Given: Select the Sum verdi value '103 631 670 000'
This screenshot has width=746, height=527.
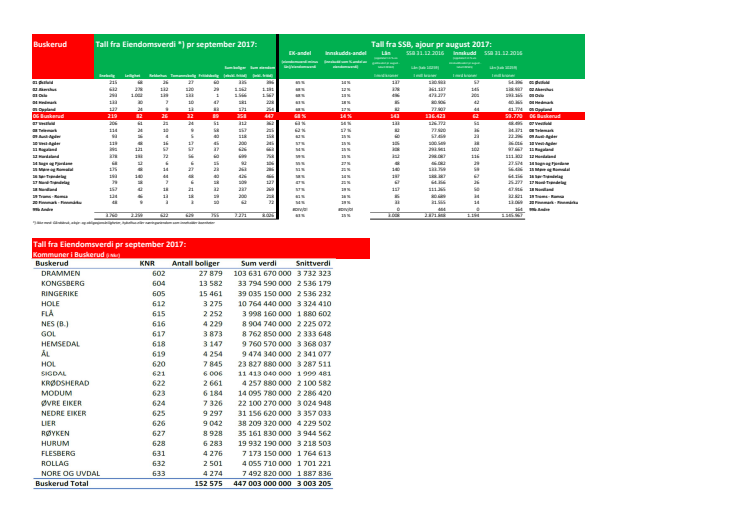Looking at the screenshot, I should [x=262, y=273].
